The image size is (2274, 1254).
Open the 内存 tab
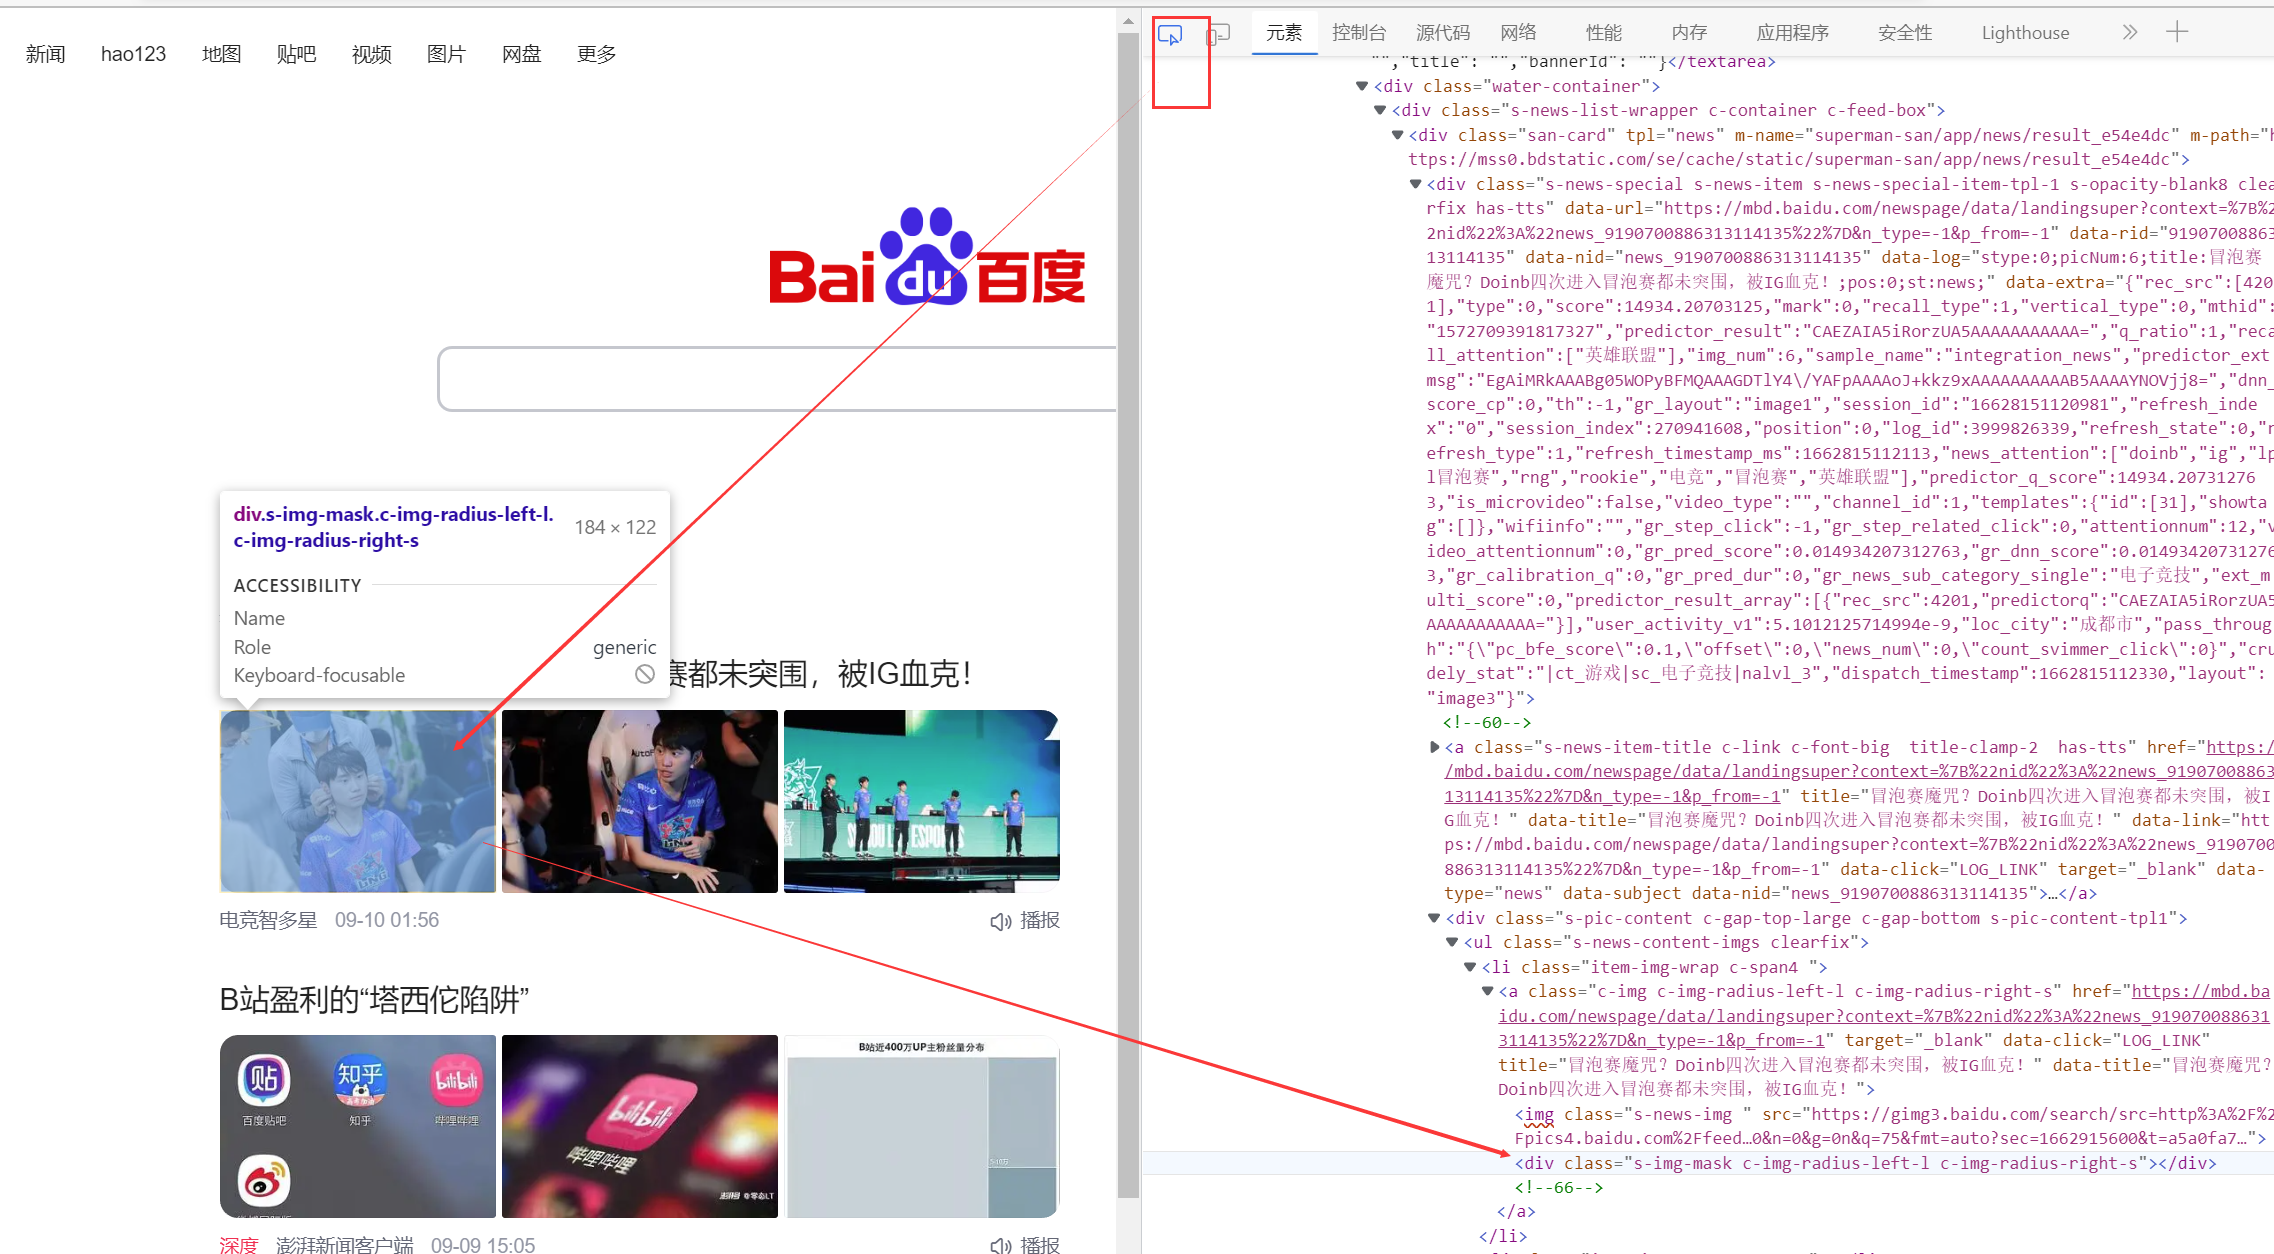tap(1689, 33)
